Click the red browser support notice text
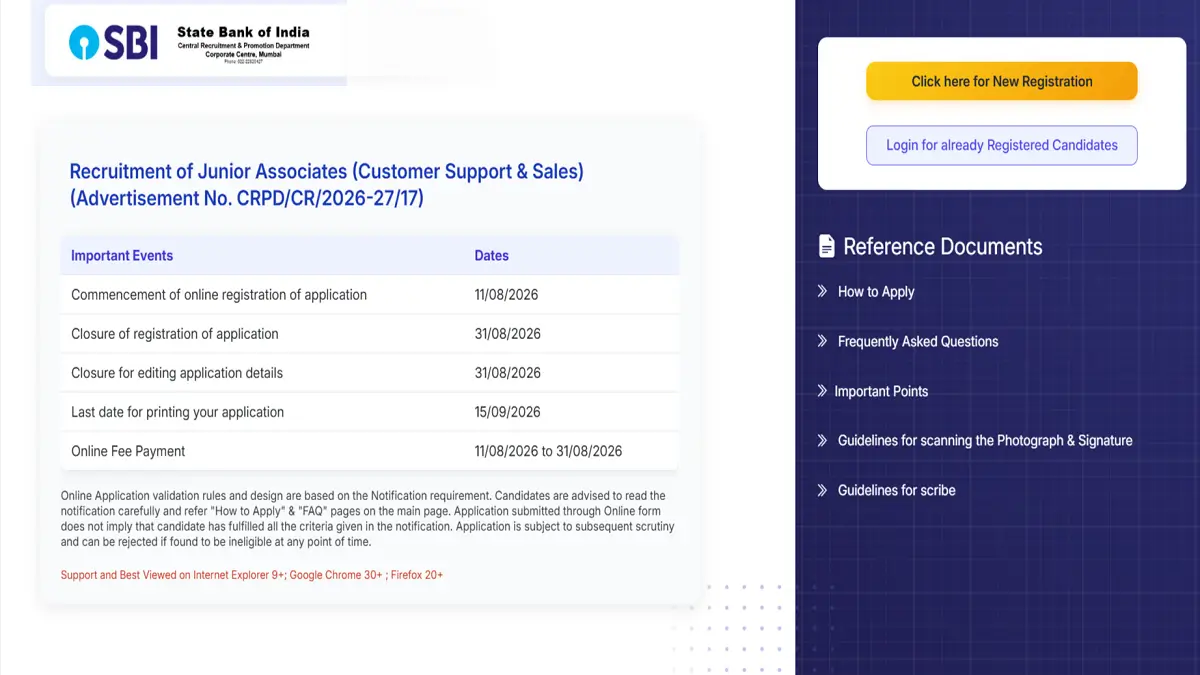Image resolution: width=1200 pixels, height=675 pixels. (x=252, y=575)
